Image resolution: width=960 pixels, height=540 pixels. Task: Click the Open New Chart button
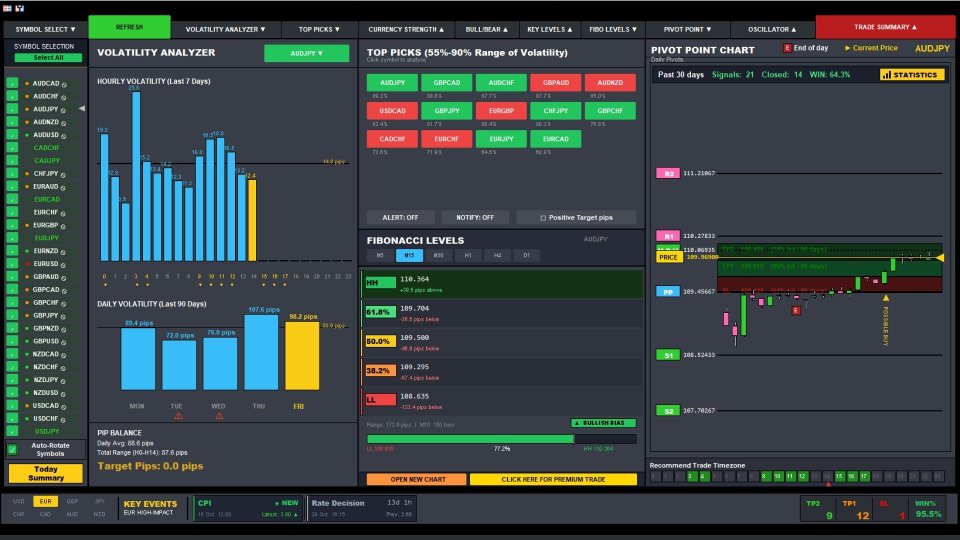[x=418, y=479]
